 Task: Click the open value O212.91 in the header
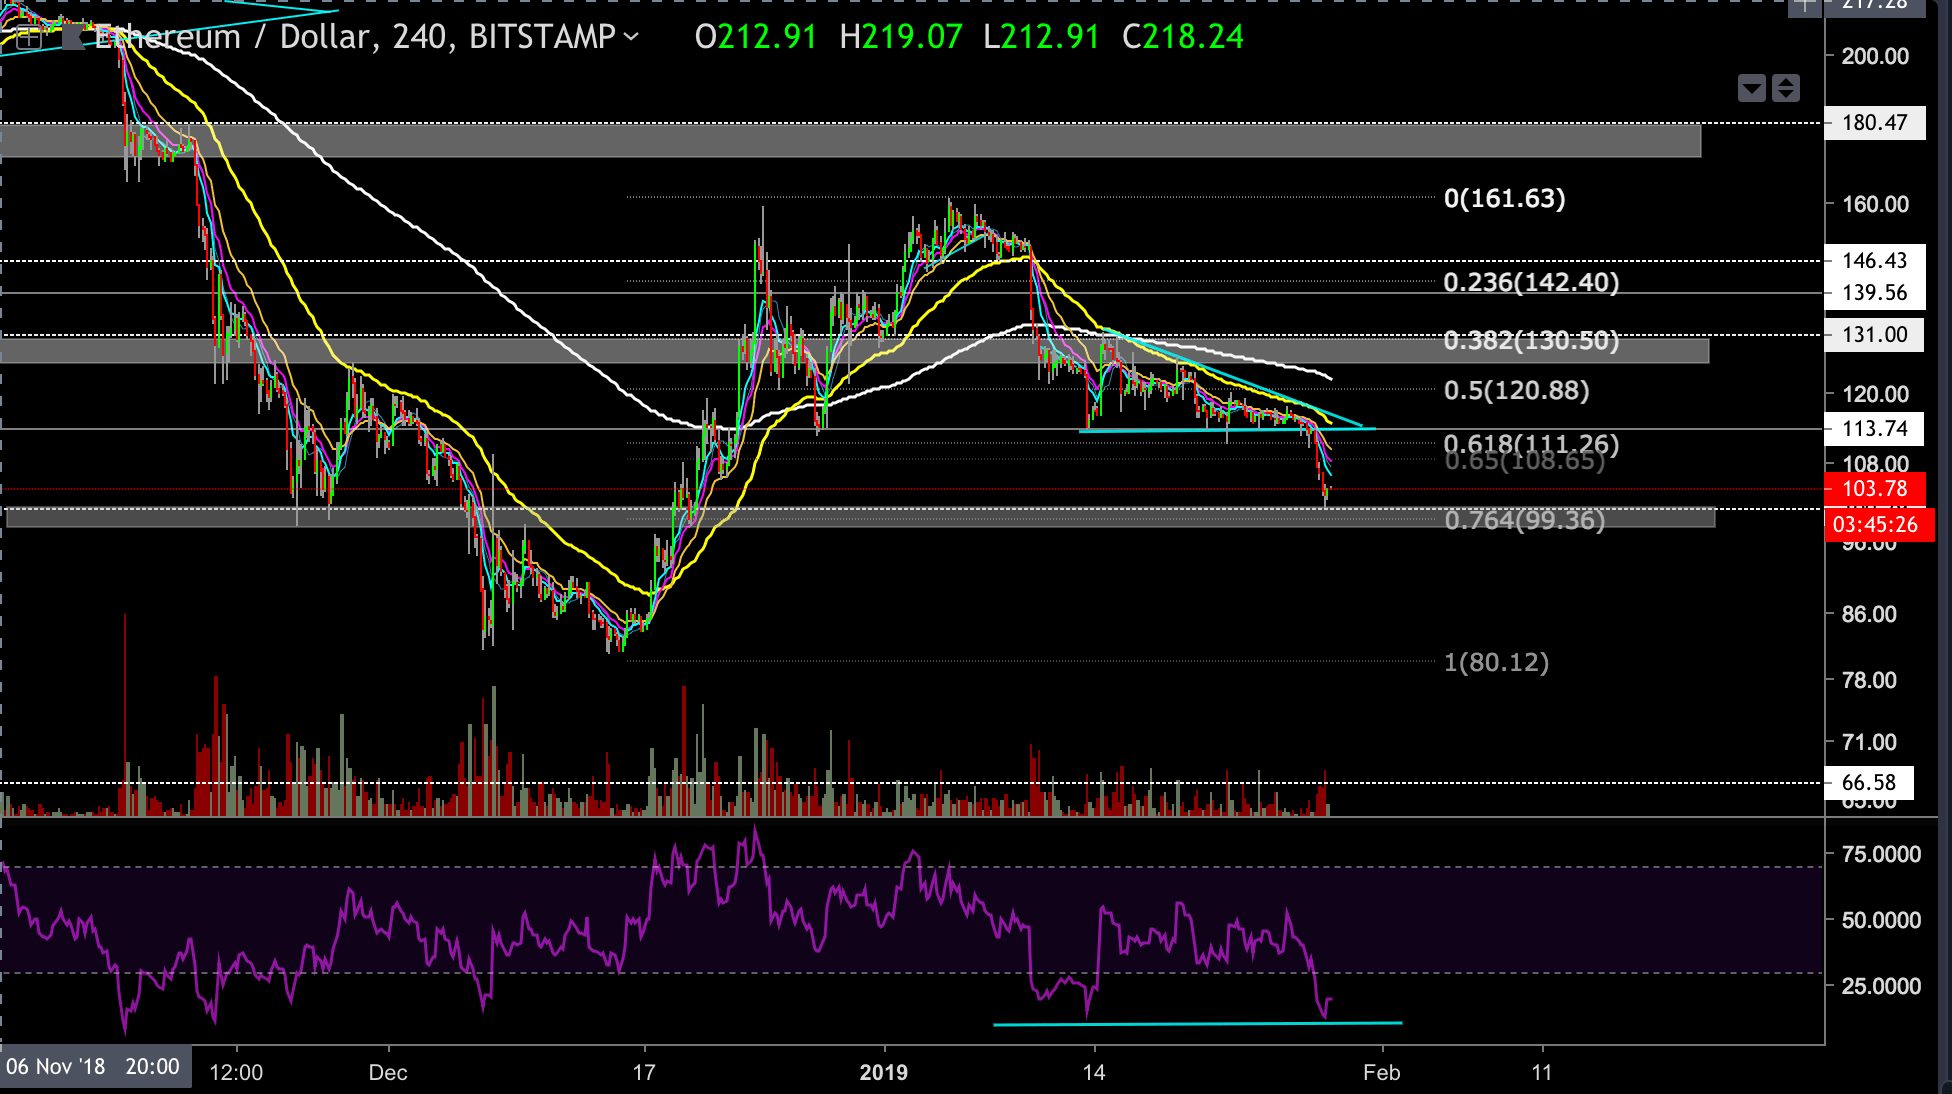(x=756, y=37)
